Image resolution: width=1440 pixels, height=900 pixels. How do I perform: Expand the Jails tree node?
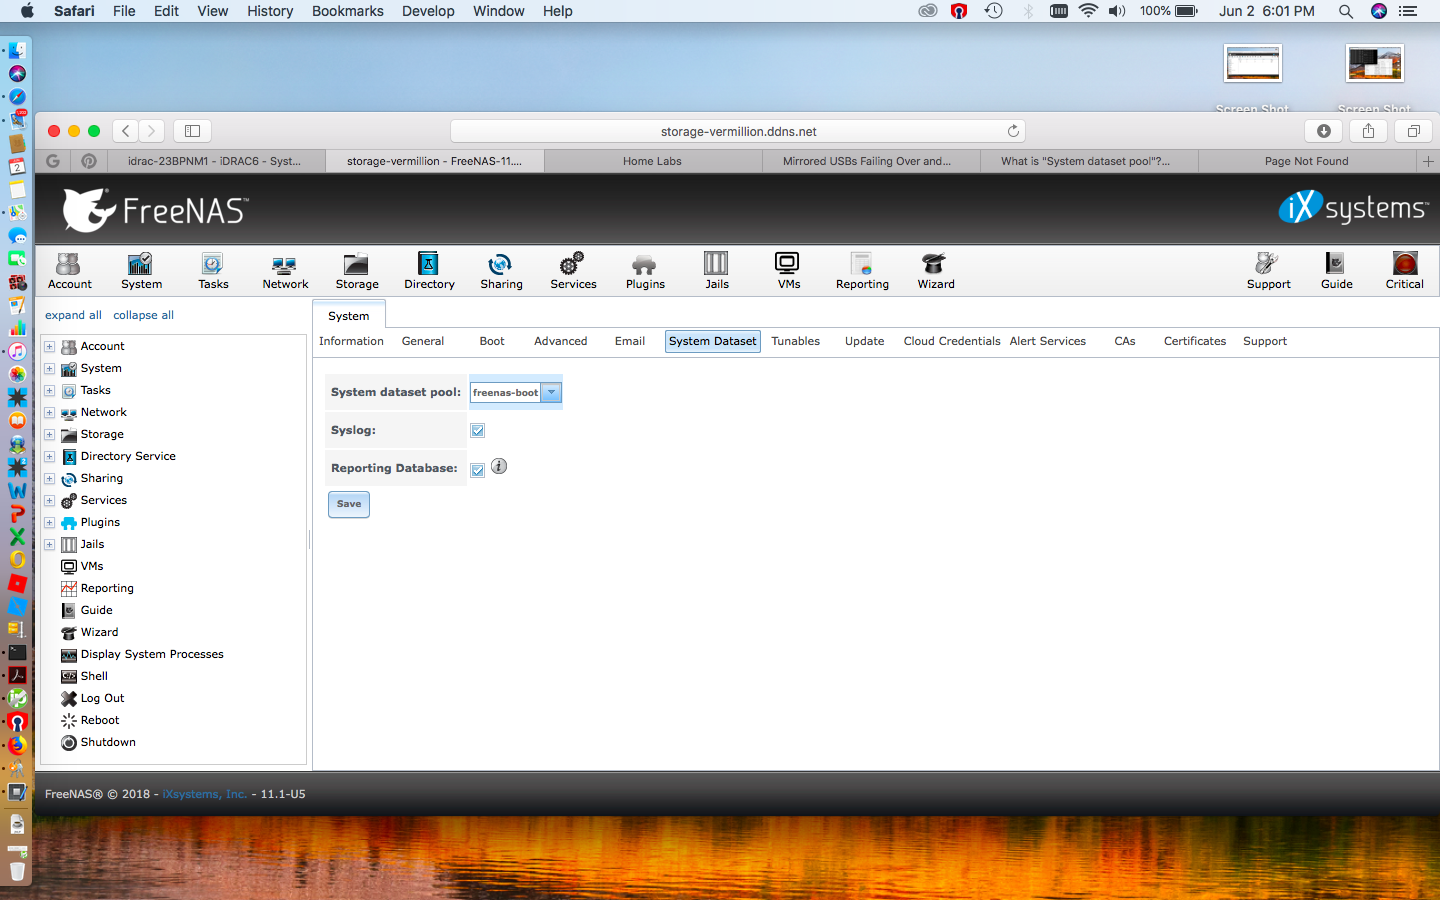click(49, 544)
